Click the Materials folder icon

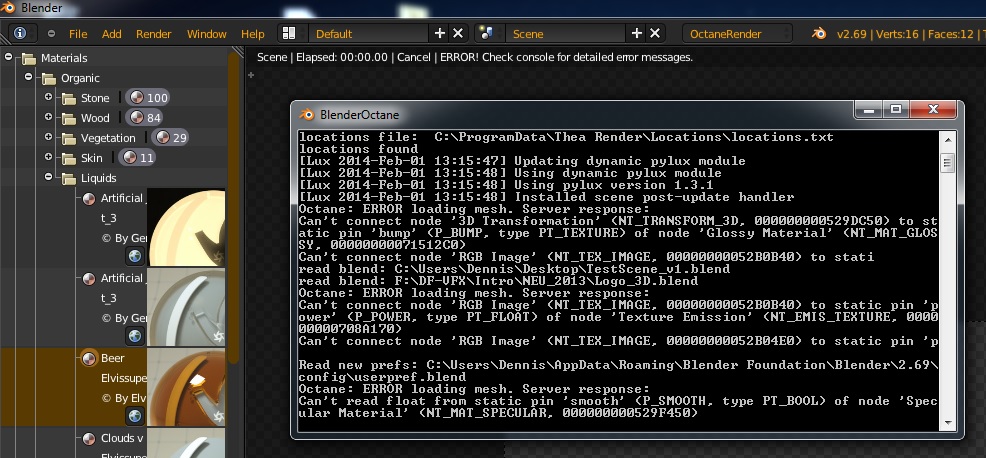[29, 59]
